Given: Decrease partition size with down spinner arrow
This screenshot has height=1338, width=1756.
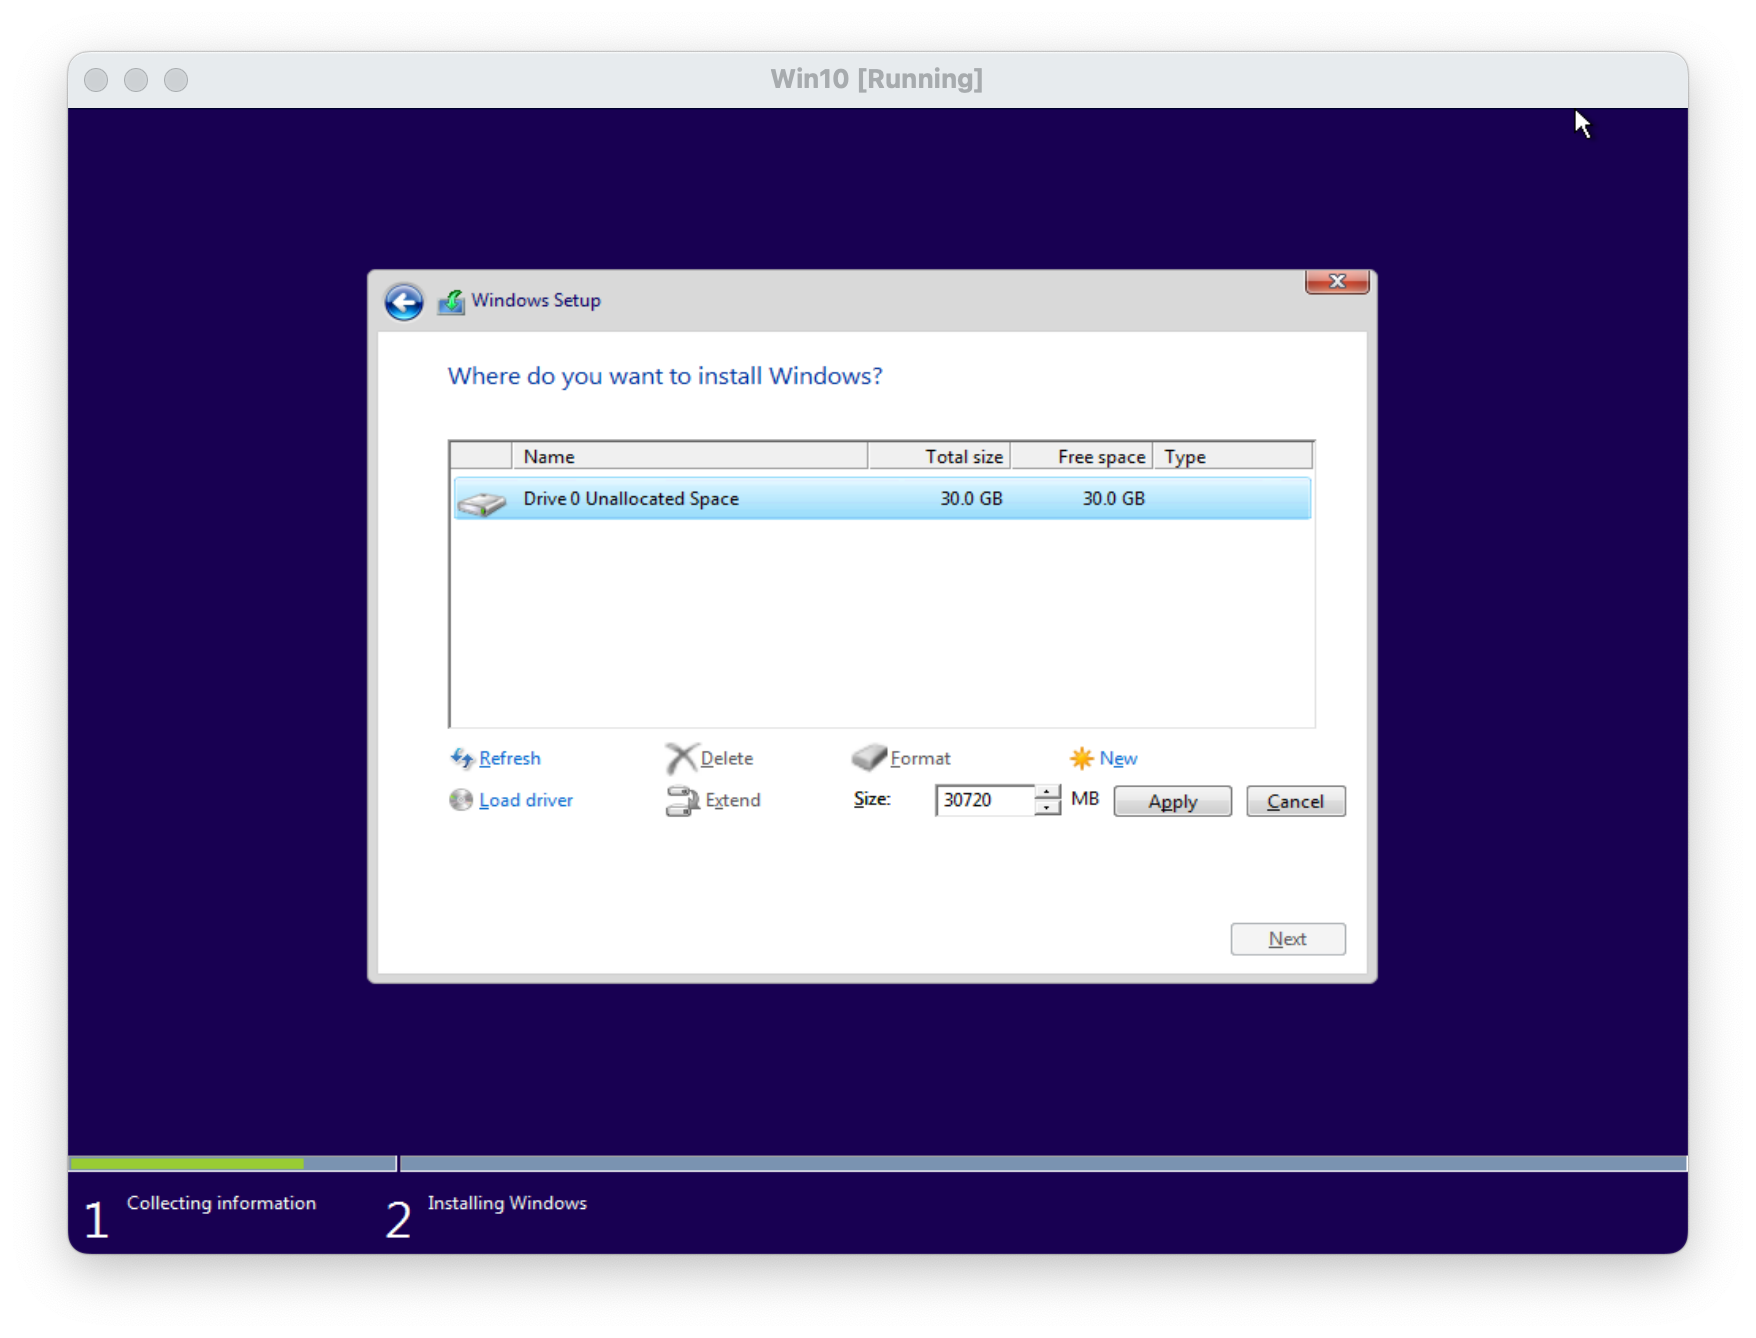Looking at the screenshot, I should pos(1047,808).
